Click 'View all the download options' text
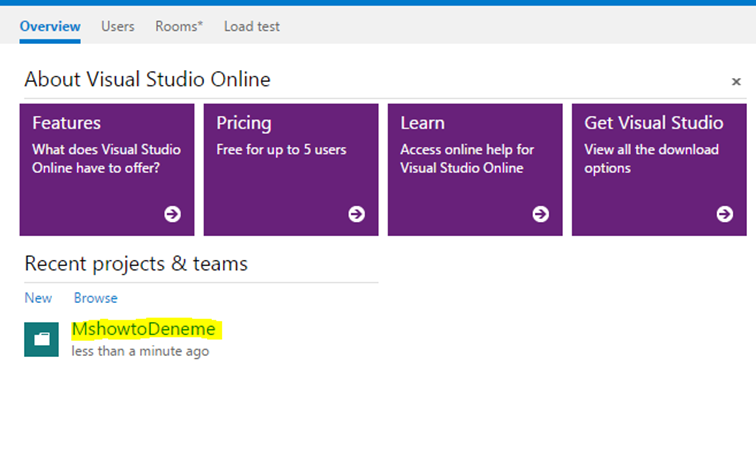 (651, 159)
